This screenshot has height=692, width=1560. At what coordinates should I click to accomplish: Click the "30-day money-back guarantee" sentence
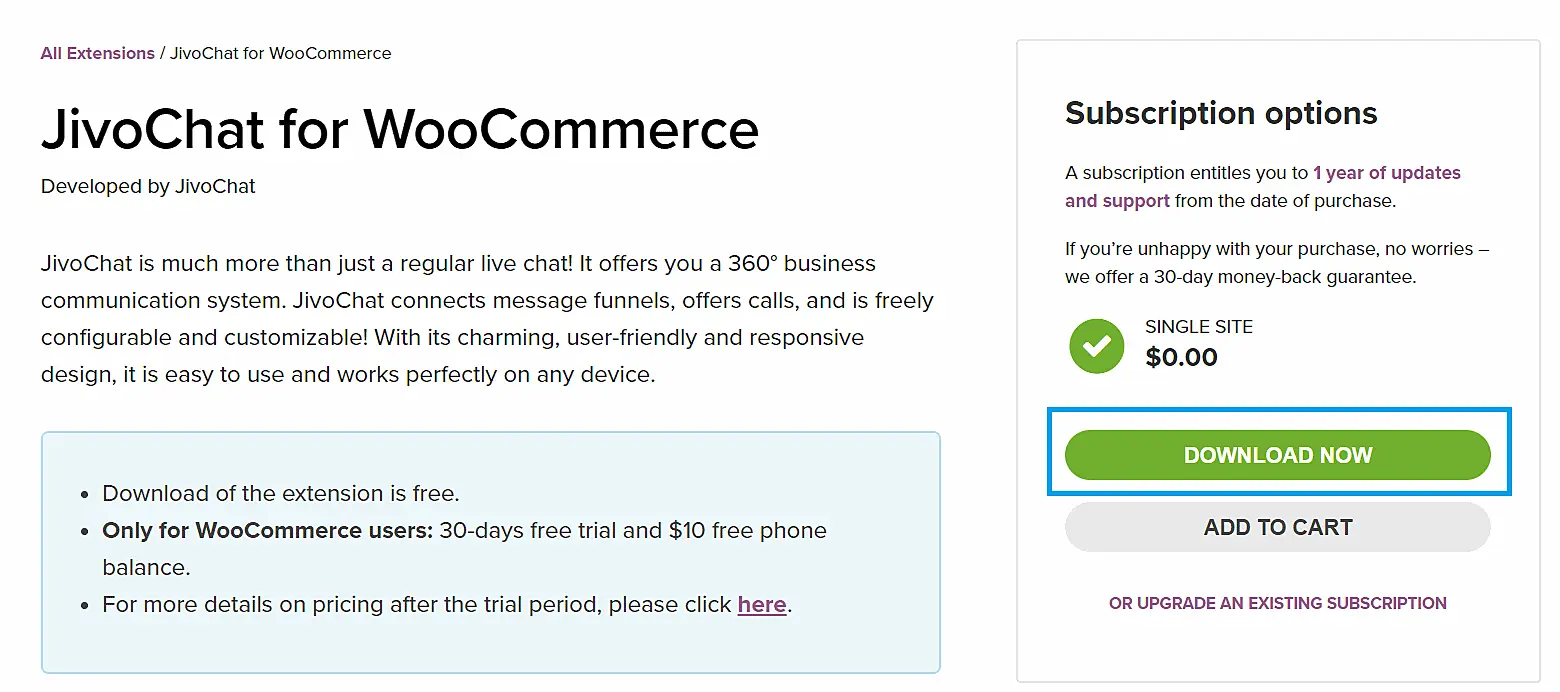[1276, 263]
